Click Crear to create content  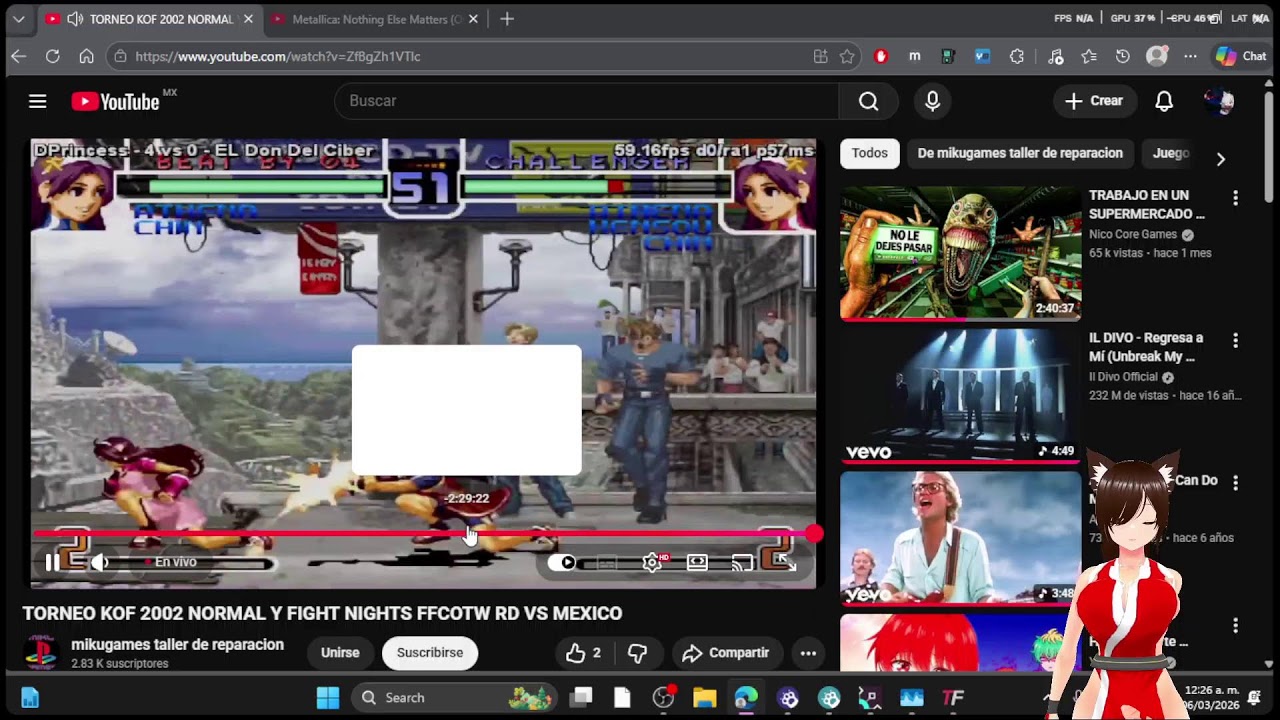tap(1094, 101)
